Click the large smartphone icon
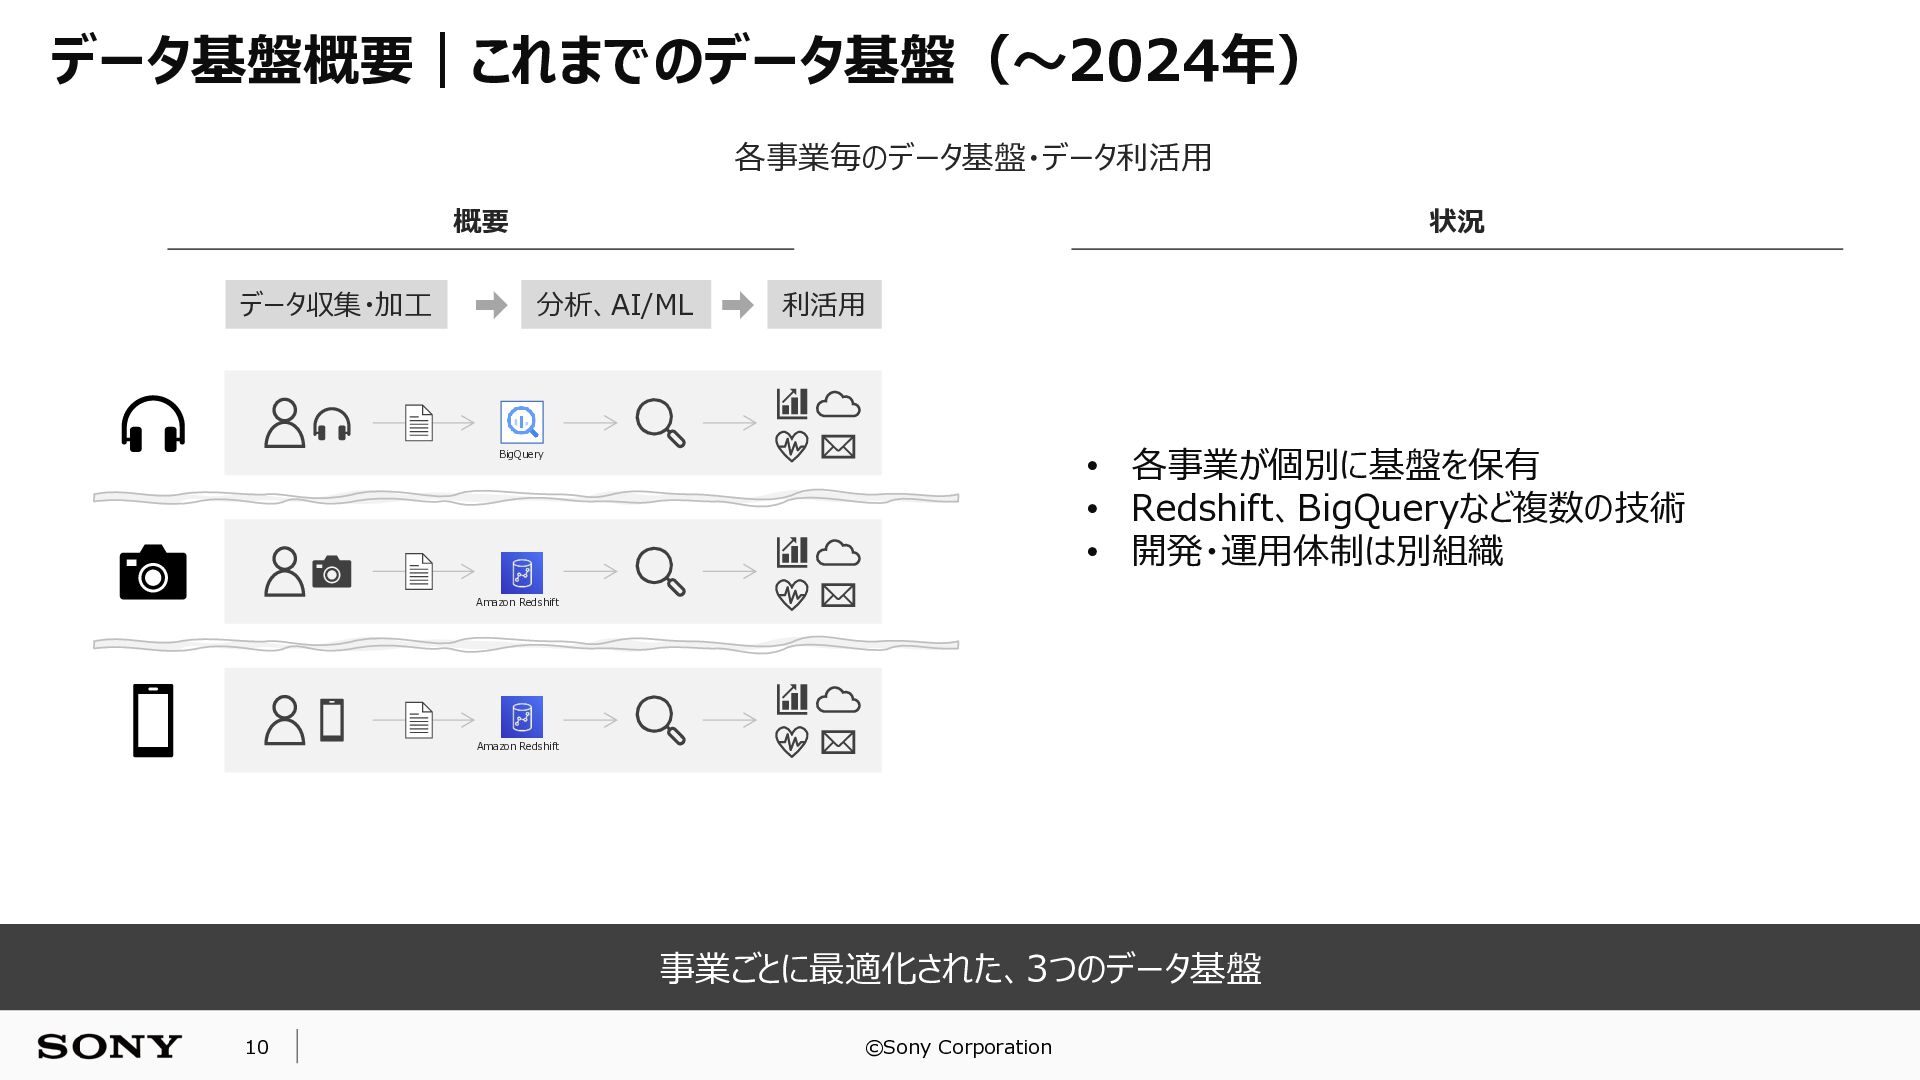Viewport: 1920px width, 1080px height. pos(153,720)
